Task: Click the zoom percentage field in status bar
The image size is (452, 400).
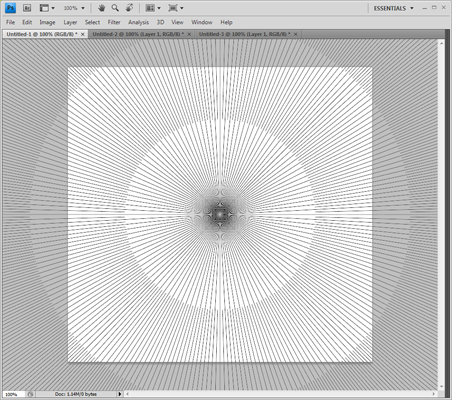Action: 13,394
